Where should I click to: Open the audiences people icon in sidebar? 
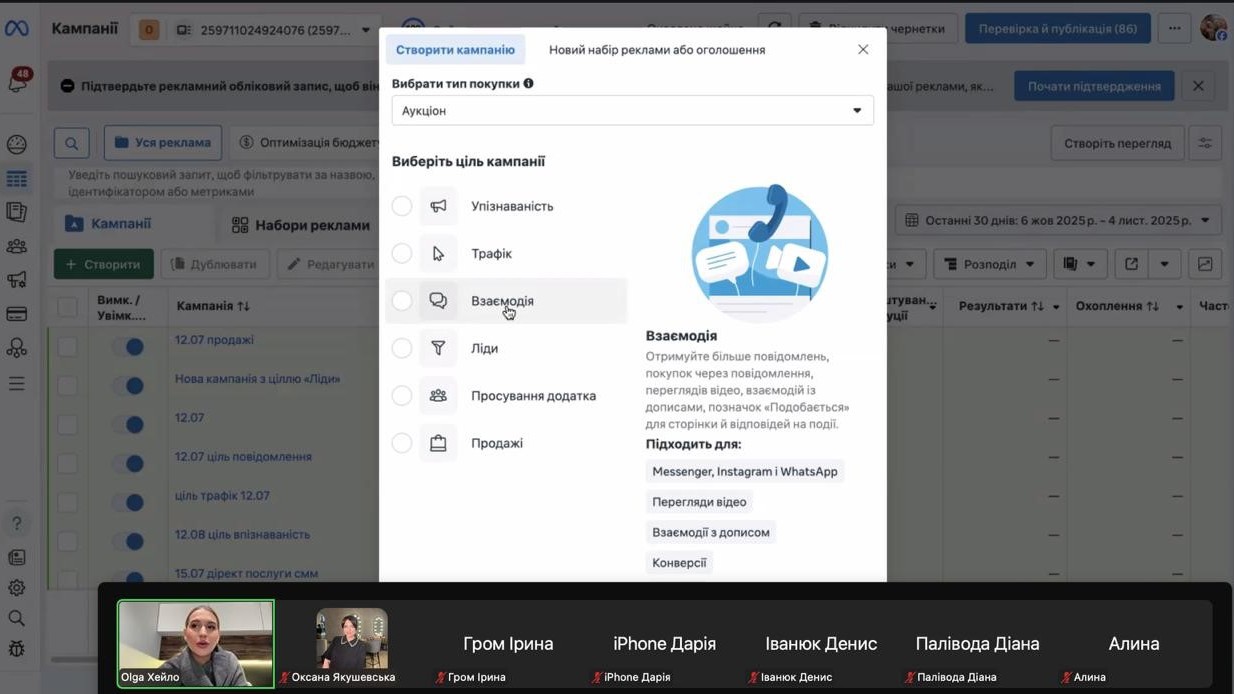[17, 246]
